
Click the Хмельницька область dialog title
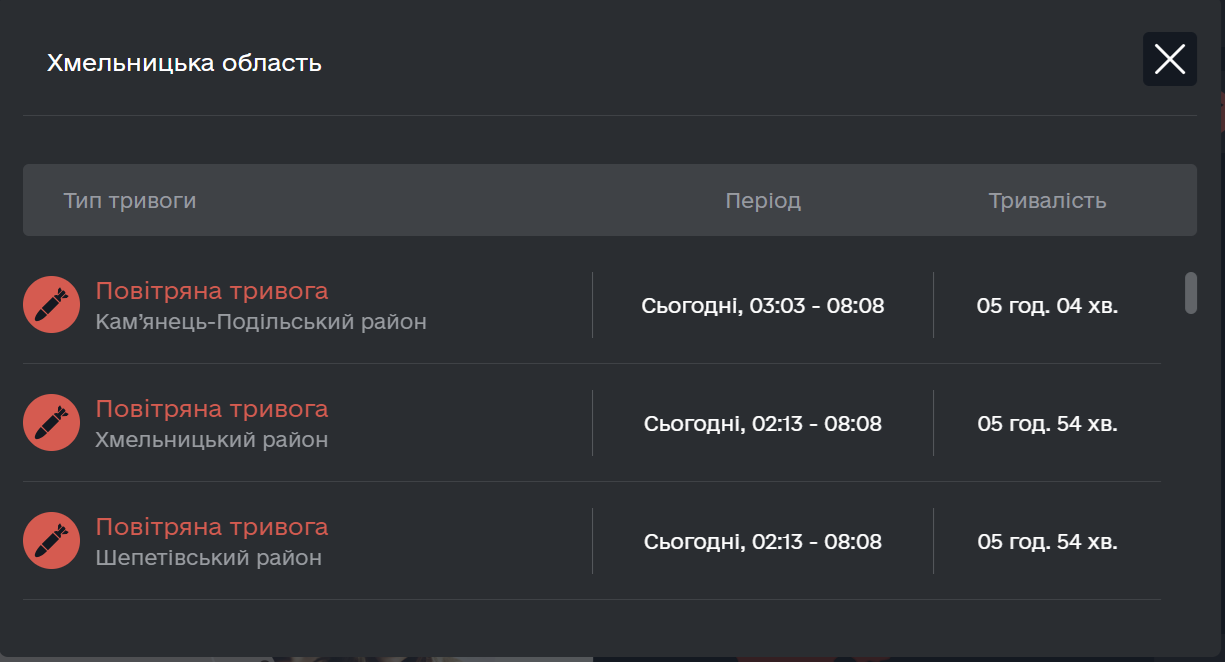coord(184,64)
